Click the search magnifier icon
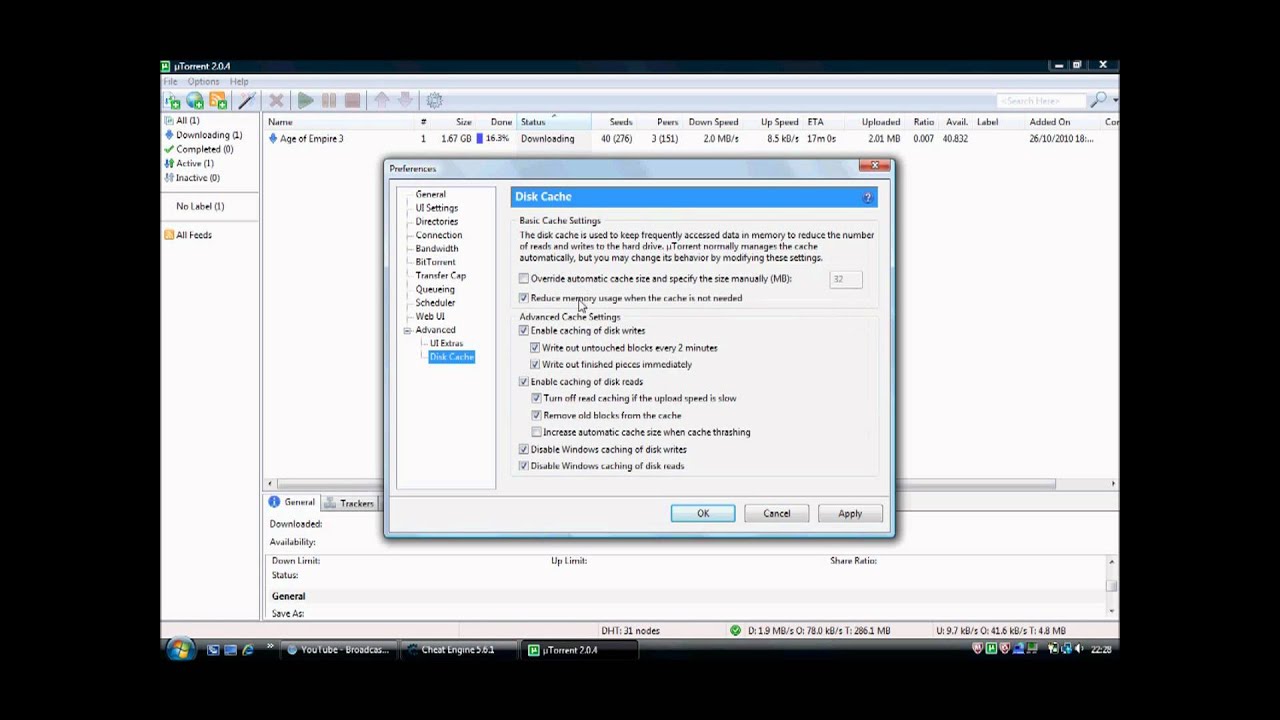This screenshot has width=1280, height=720. click(1098, 100)
